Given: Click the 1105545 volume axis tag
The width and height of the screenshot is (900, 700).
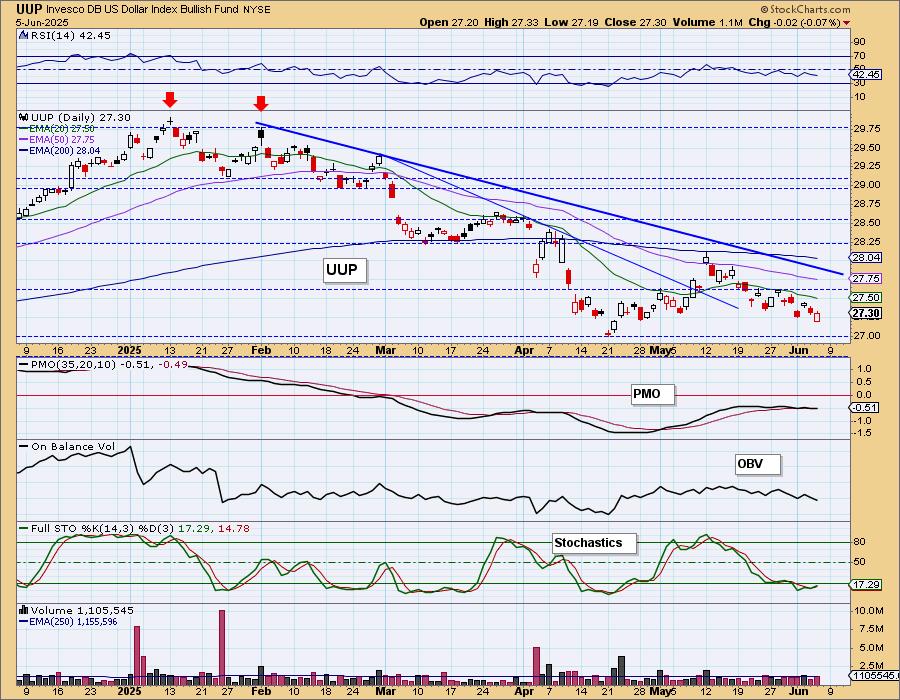Looking at the screenshot, I should (x=875, y=676).
